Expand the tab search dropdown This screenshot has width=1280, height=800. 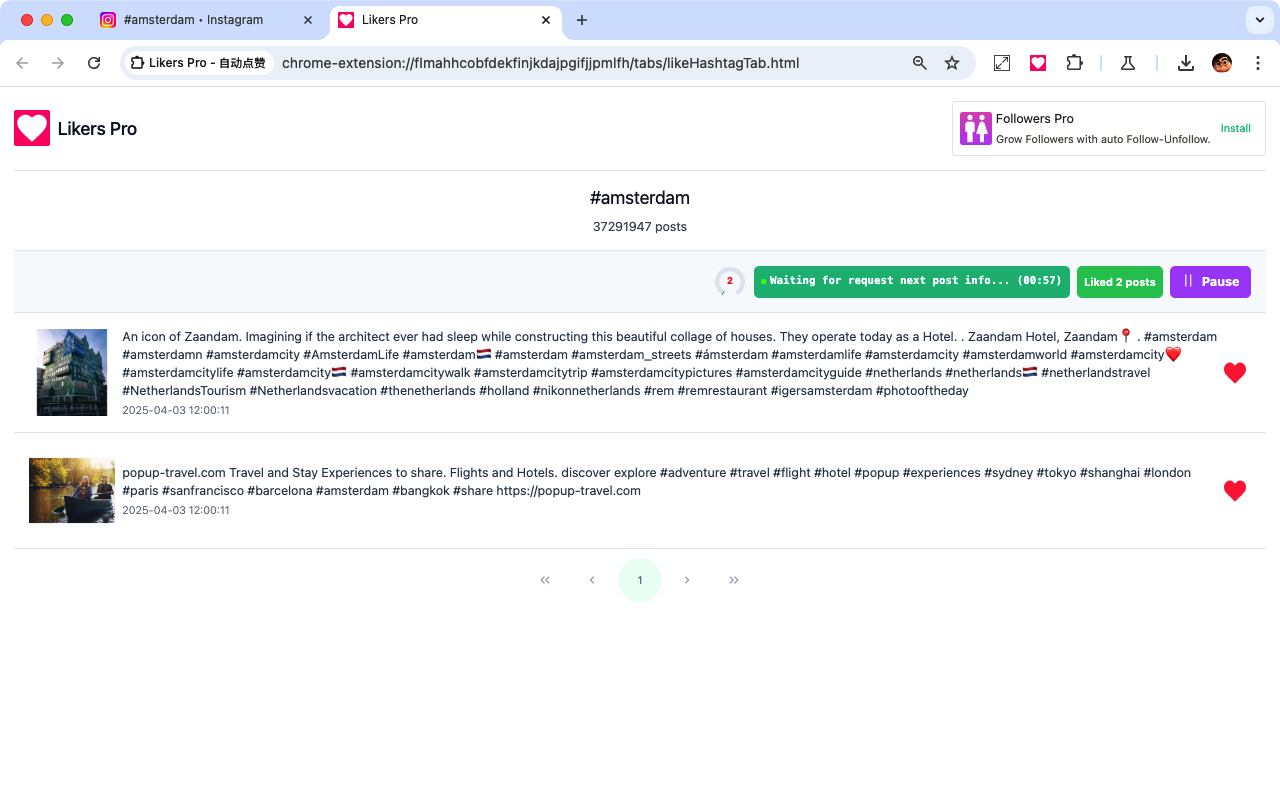(1258, 20)
